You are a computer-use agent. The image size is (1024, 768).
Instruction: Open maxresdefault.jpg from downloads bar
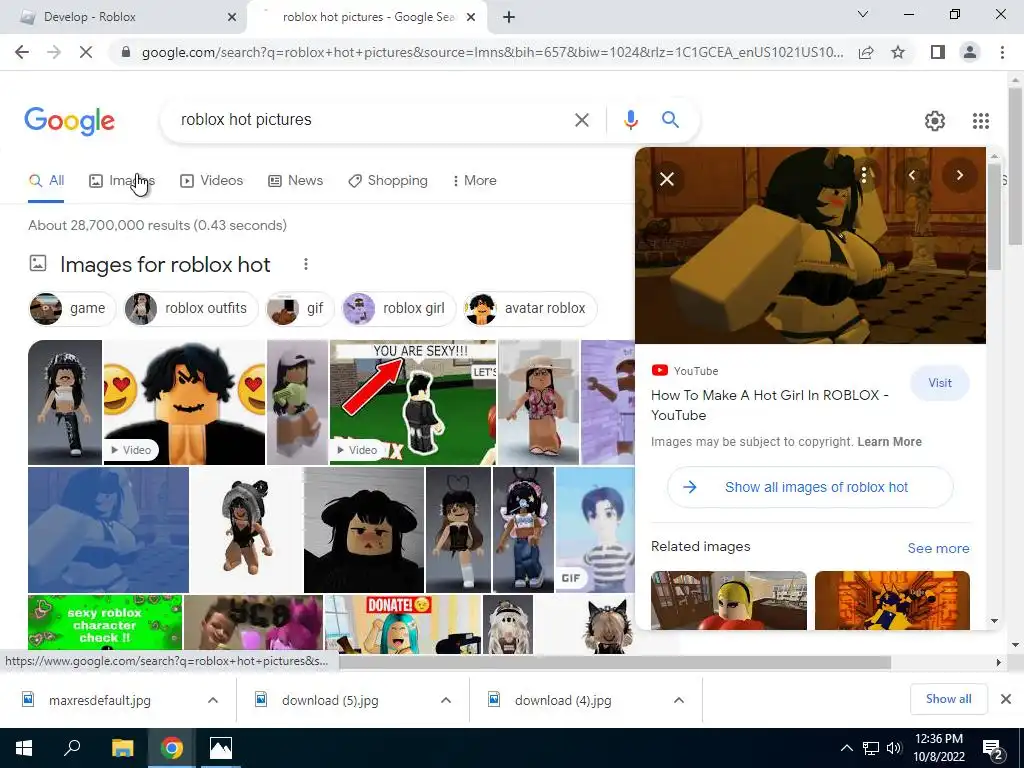point(99,700)
